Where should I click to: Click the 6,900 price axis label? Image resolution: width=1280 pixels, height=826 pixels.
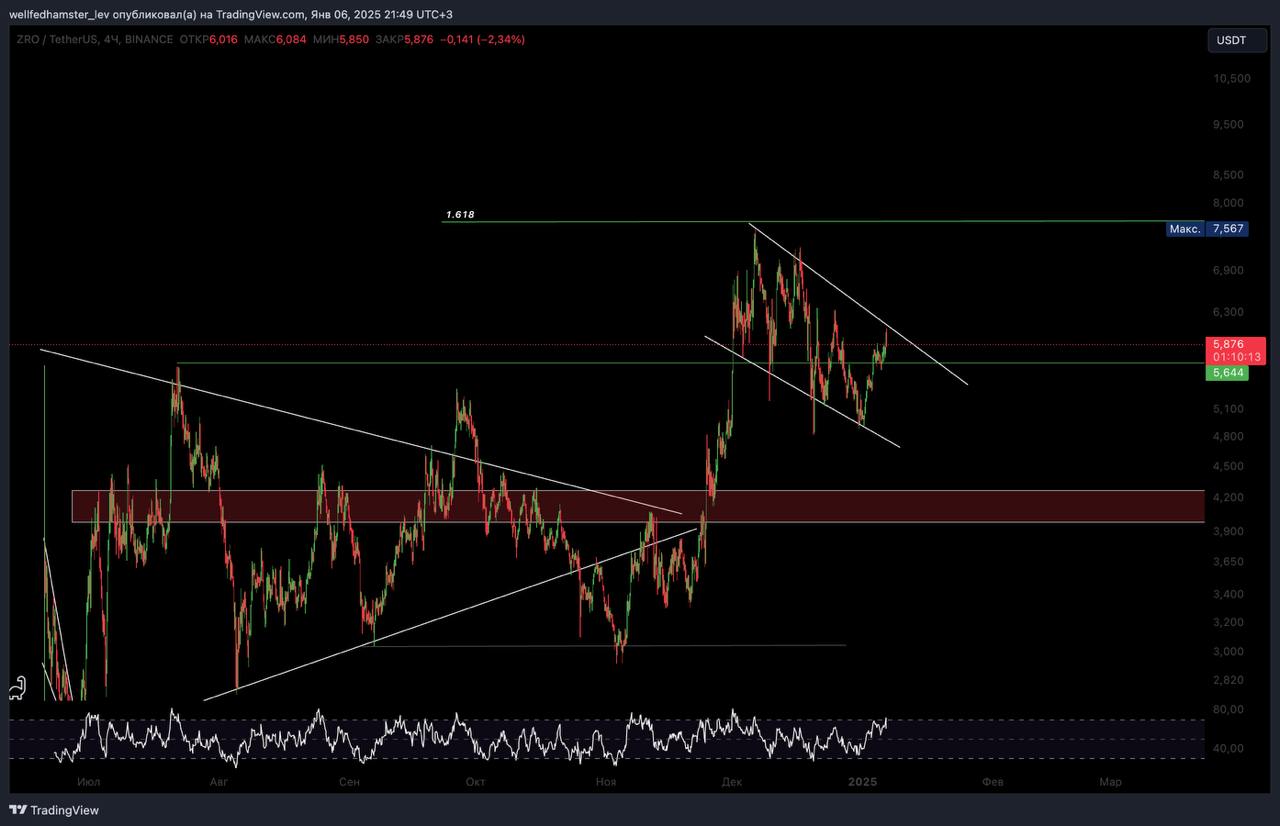click(x=1230, y=270)
